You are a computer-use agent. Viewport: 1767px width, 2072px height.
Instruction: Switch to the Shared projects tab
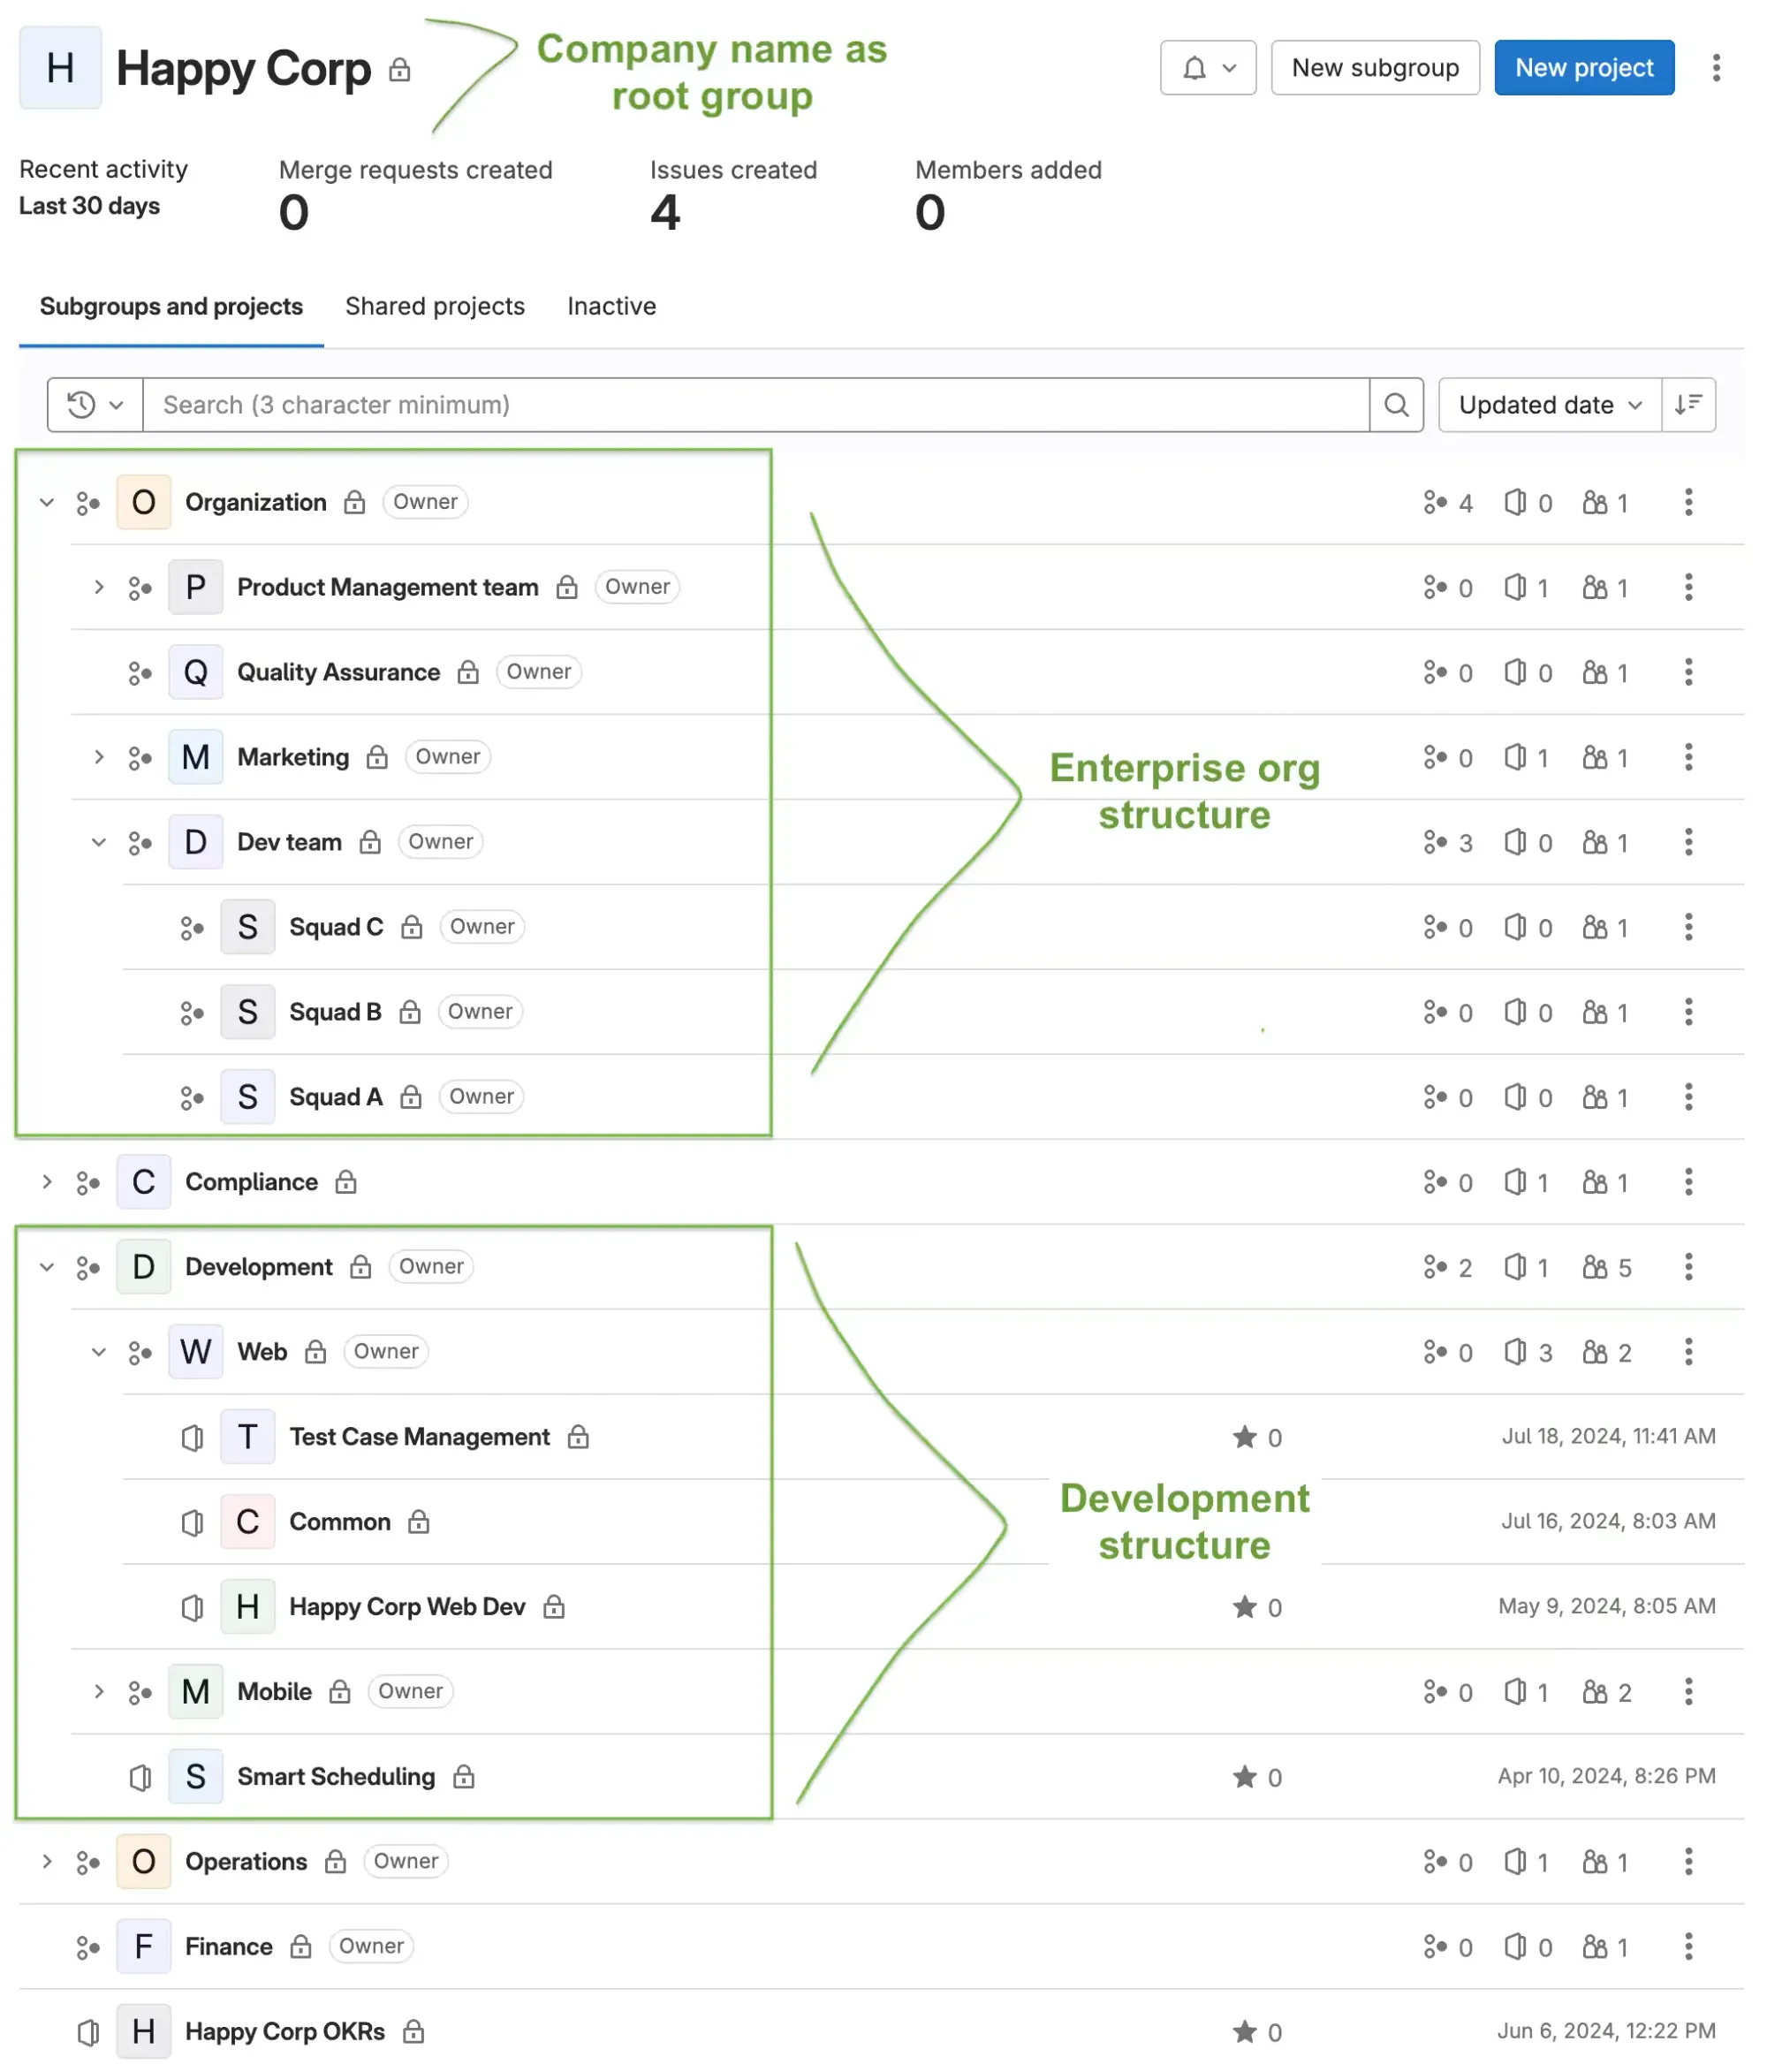(x=435, y=306)
